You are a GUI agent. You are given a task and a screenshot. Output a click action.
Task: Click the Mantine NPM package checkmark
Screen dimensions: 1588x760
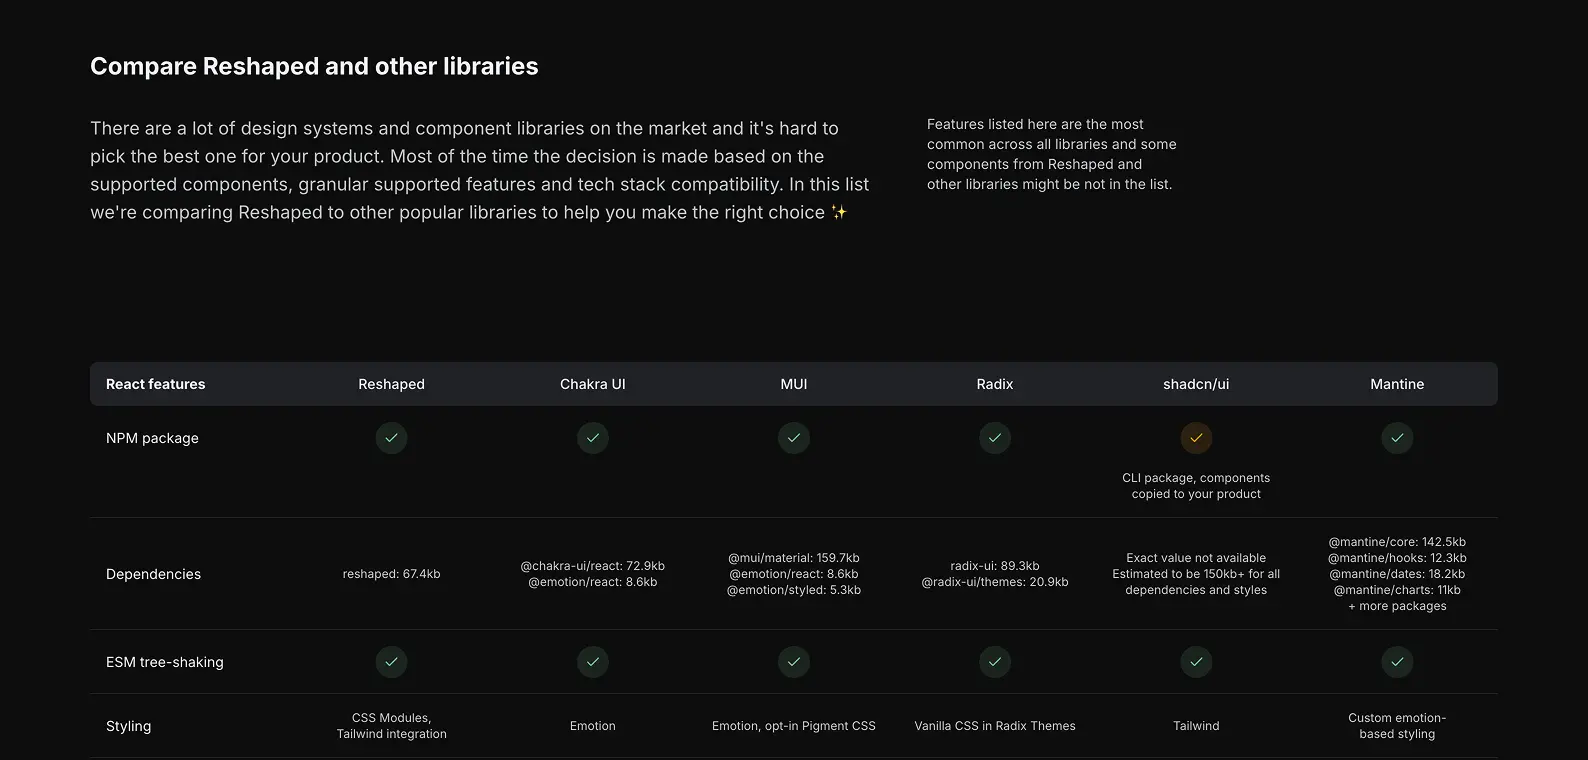pos(1397,438)
